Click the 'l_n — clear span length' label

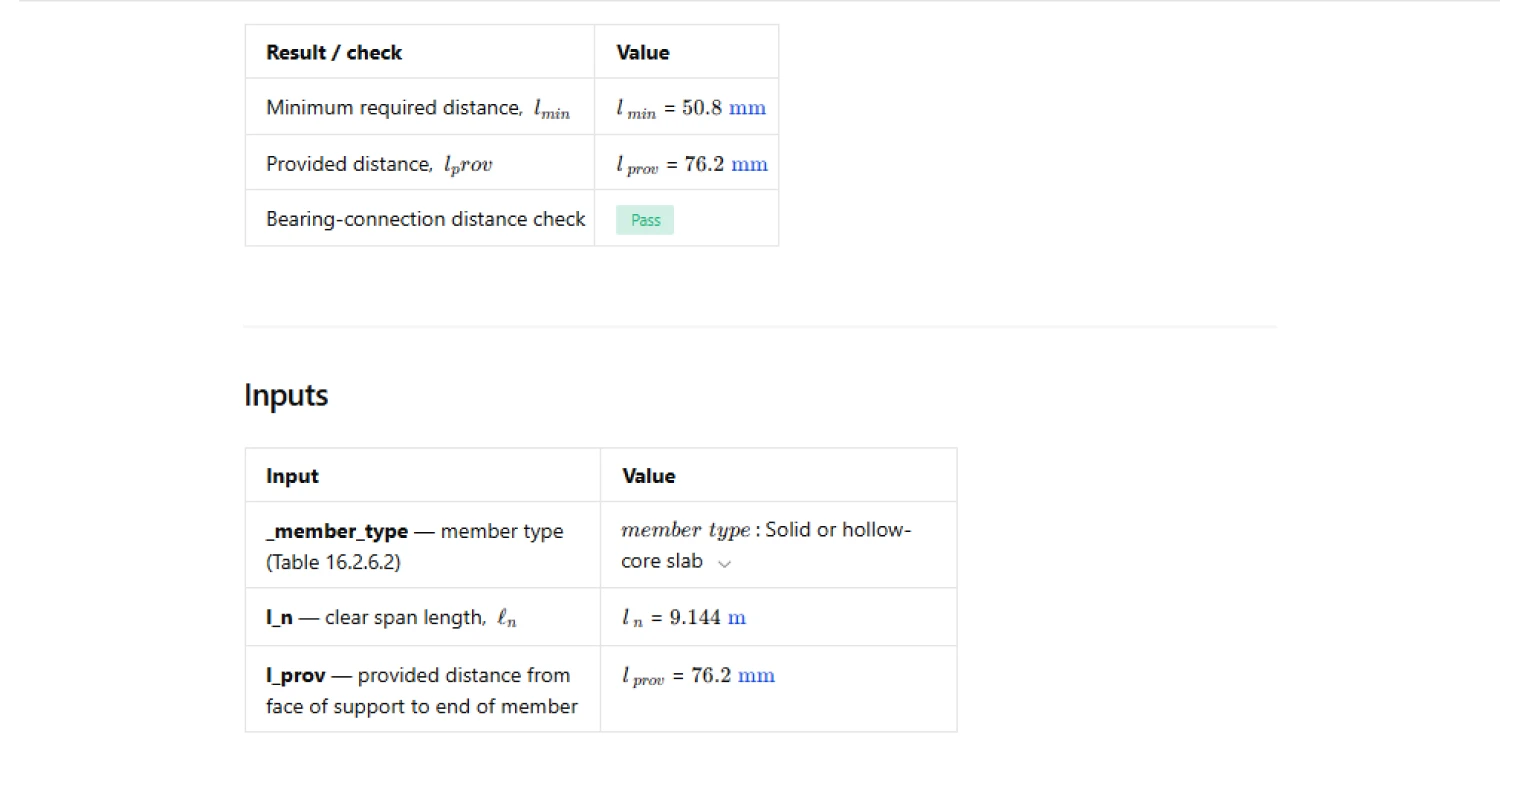(390, 618)
